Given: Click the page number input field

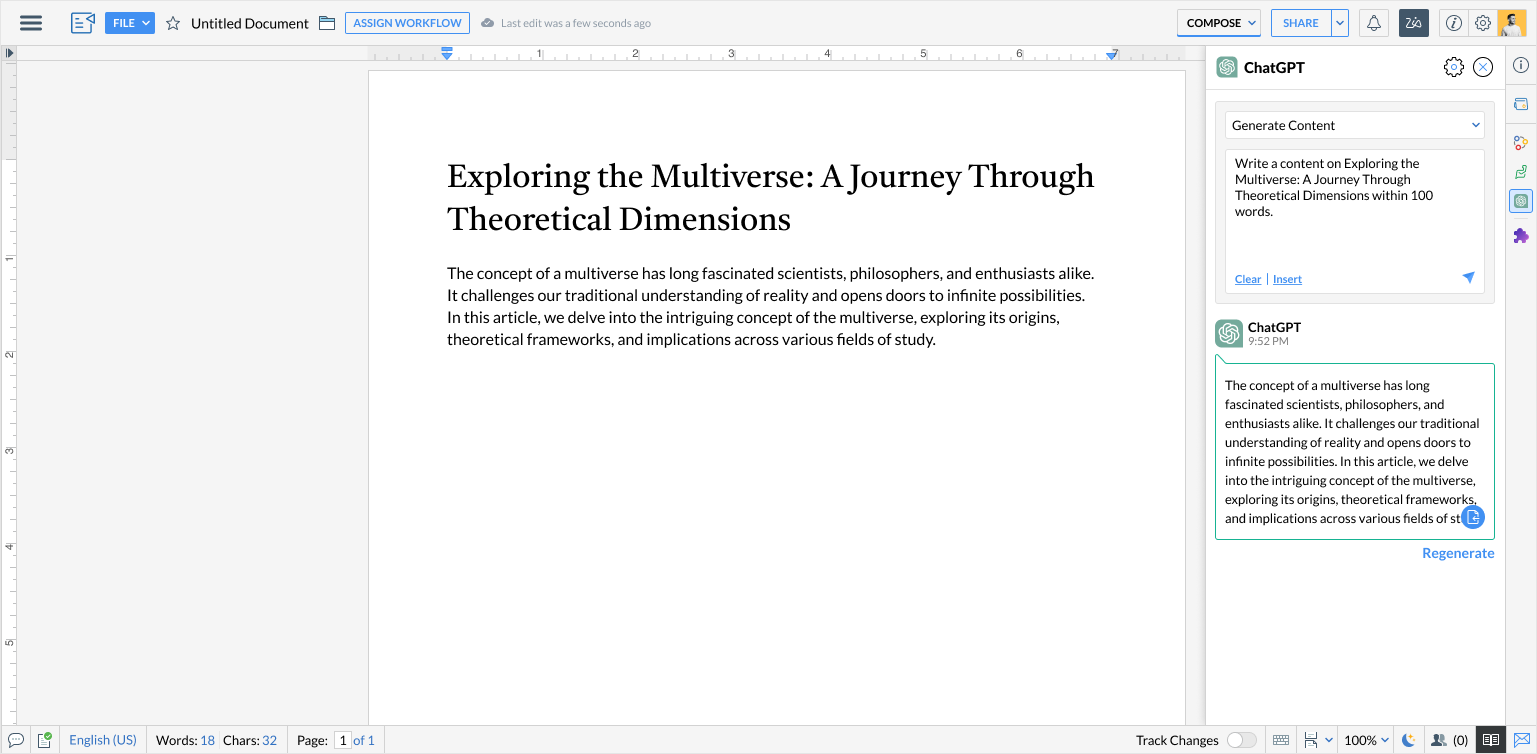Looking at the screenshot, I should (x=342, y=740).
